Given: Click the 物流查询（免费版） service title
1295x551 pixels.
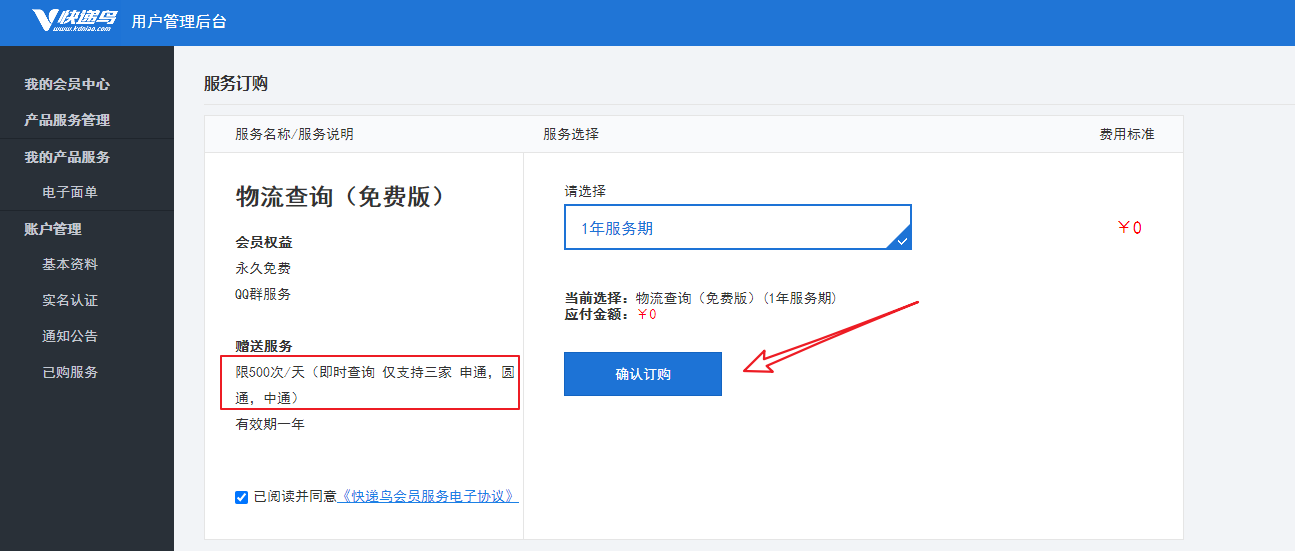Looking at the screenshot, I should pos(340,197).
